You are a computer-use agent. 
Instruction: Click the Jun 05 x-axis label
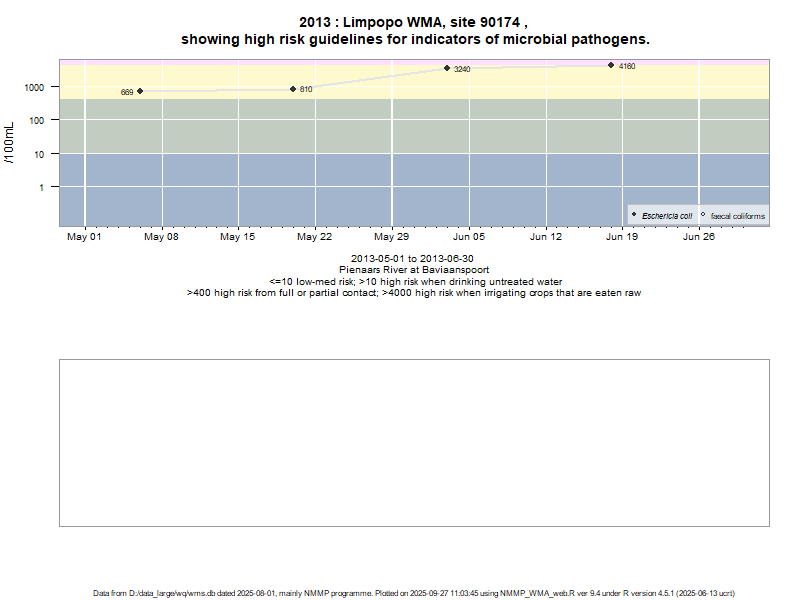coord(469,238)
